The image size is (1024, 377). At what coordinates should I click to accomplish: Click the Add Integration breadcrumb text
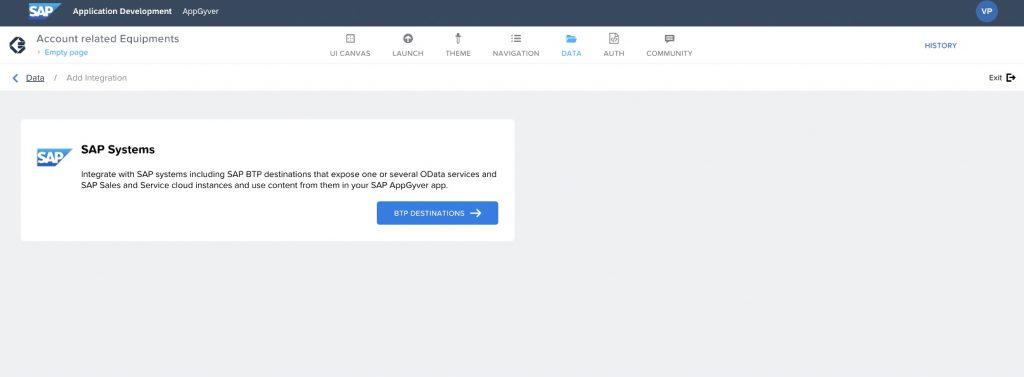97,78
